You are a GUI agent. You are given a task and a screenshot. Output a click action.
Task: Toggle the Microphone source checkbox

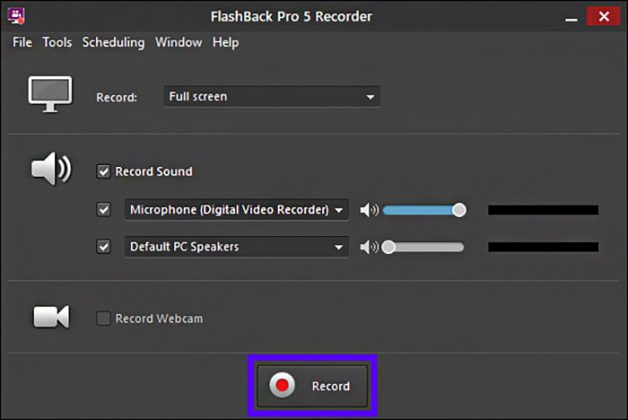coord(103,209)
